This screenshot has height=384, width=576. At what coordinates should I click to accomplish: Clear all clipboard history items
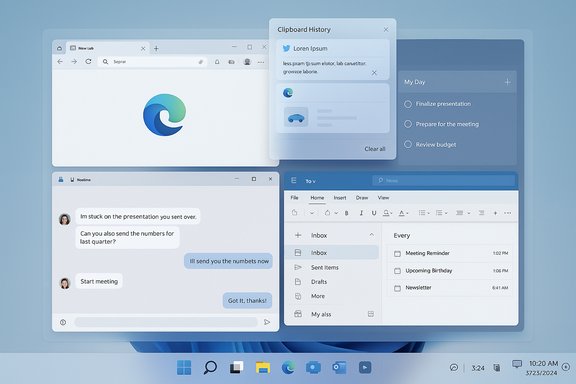pos(375,149)
